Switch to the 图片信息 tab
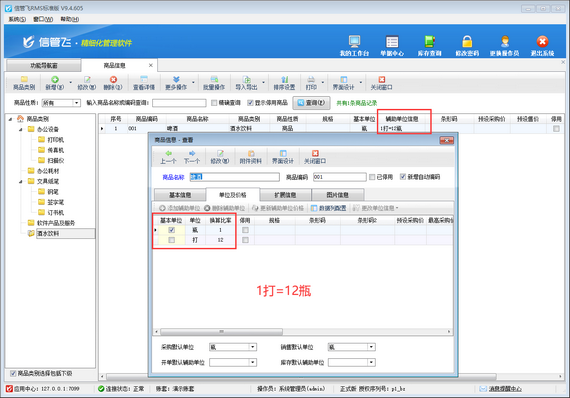 337,195
